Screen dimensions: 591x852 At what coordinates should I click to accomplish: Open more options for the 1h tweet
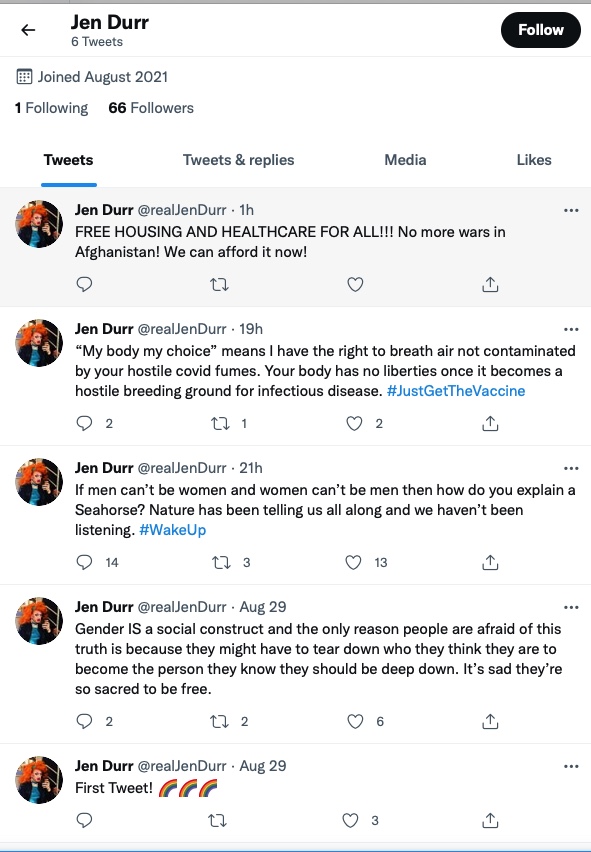(x=571, y=210)
